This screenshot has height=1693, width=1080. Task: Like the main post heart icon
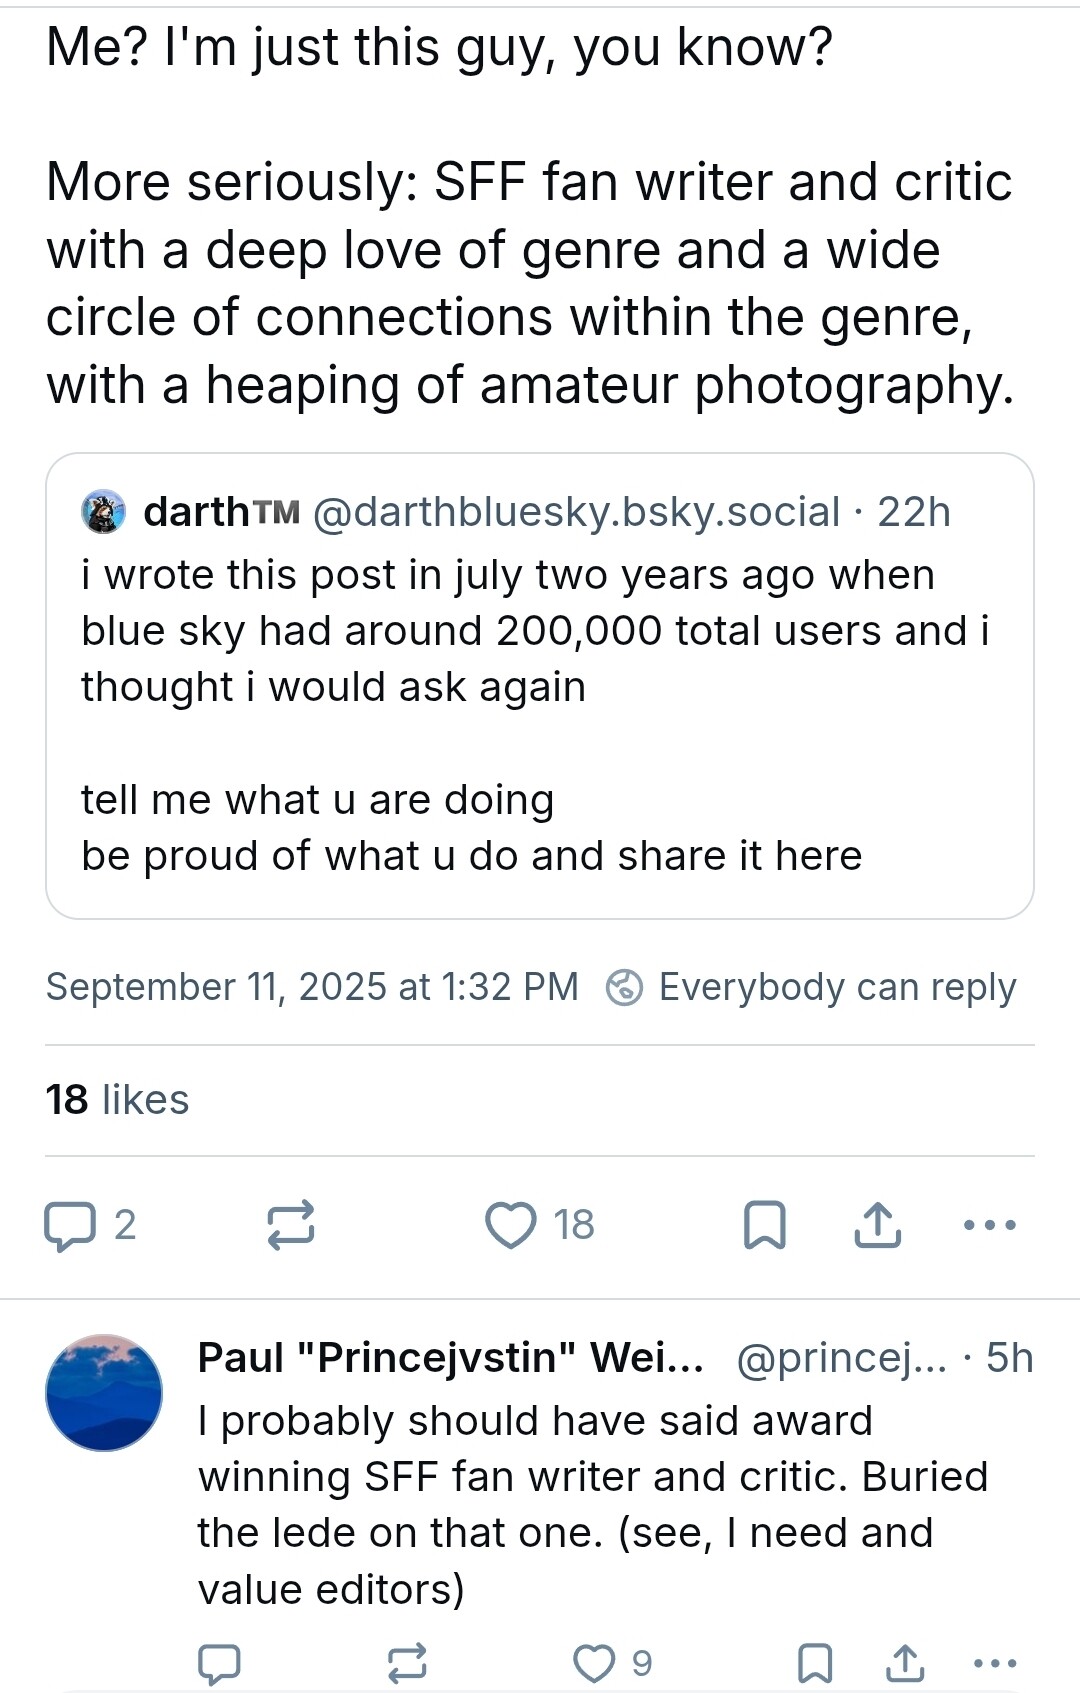tap(511, 1226)
